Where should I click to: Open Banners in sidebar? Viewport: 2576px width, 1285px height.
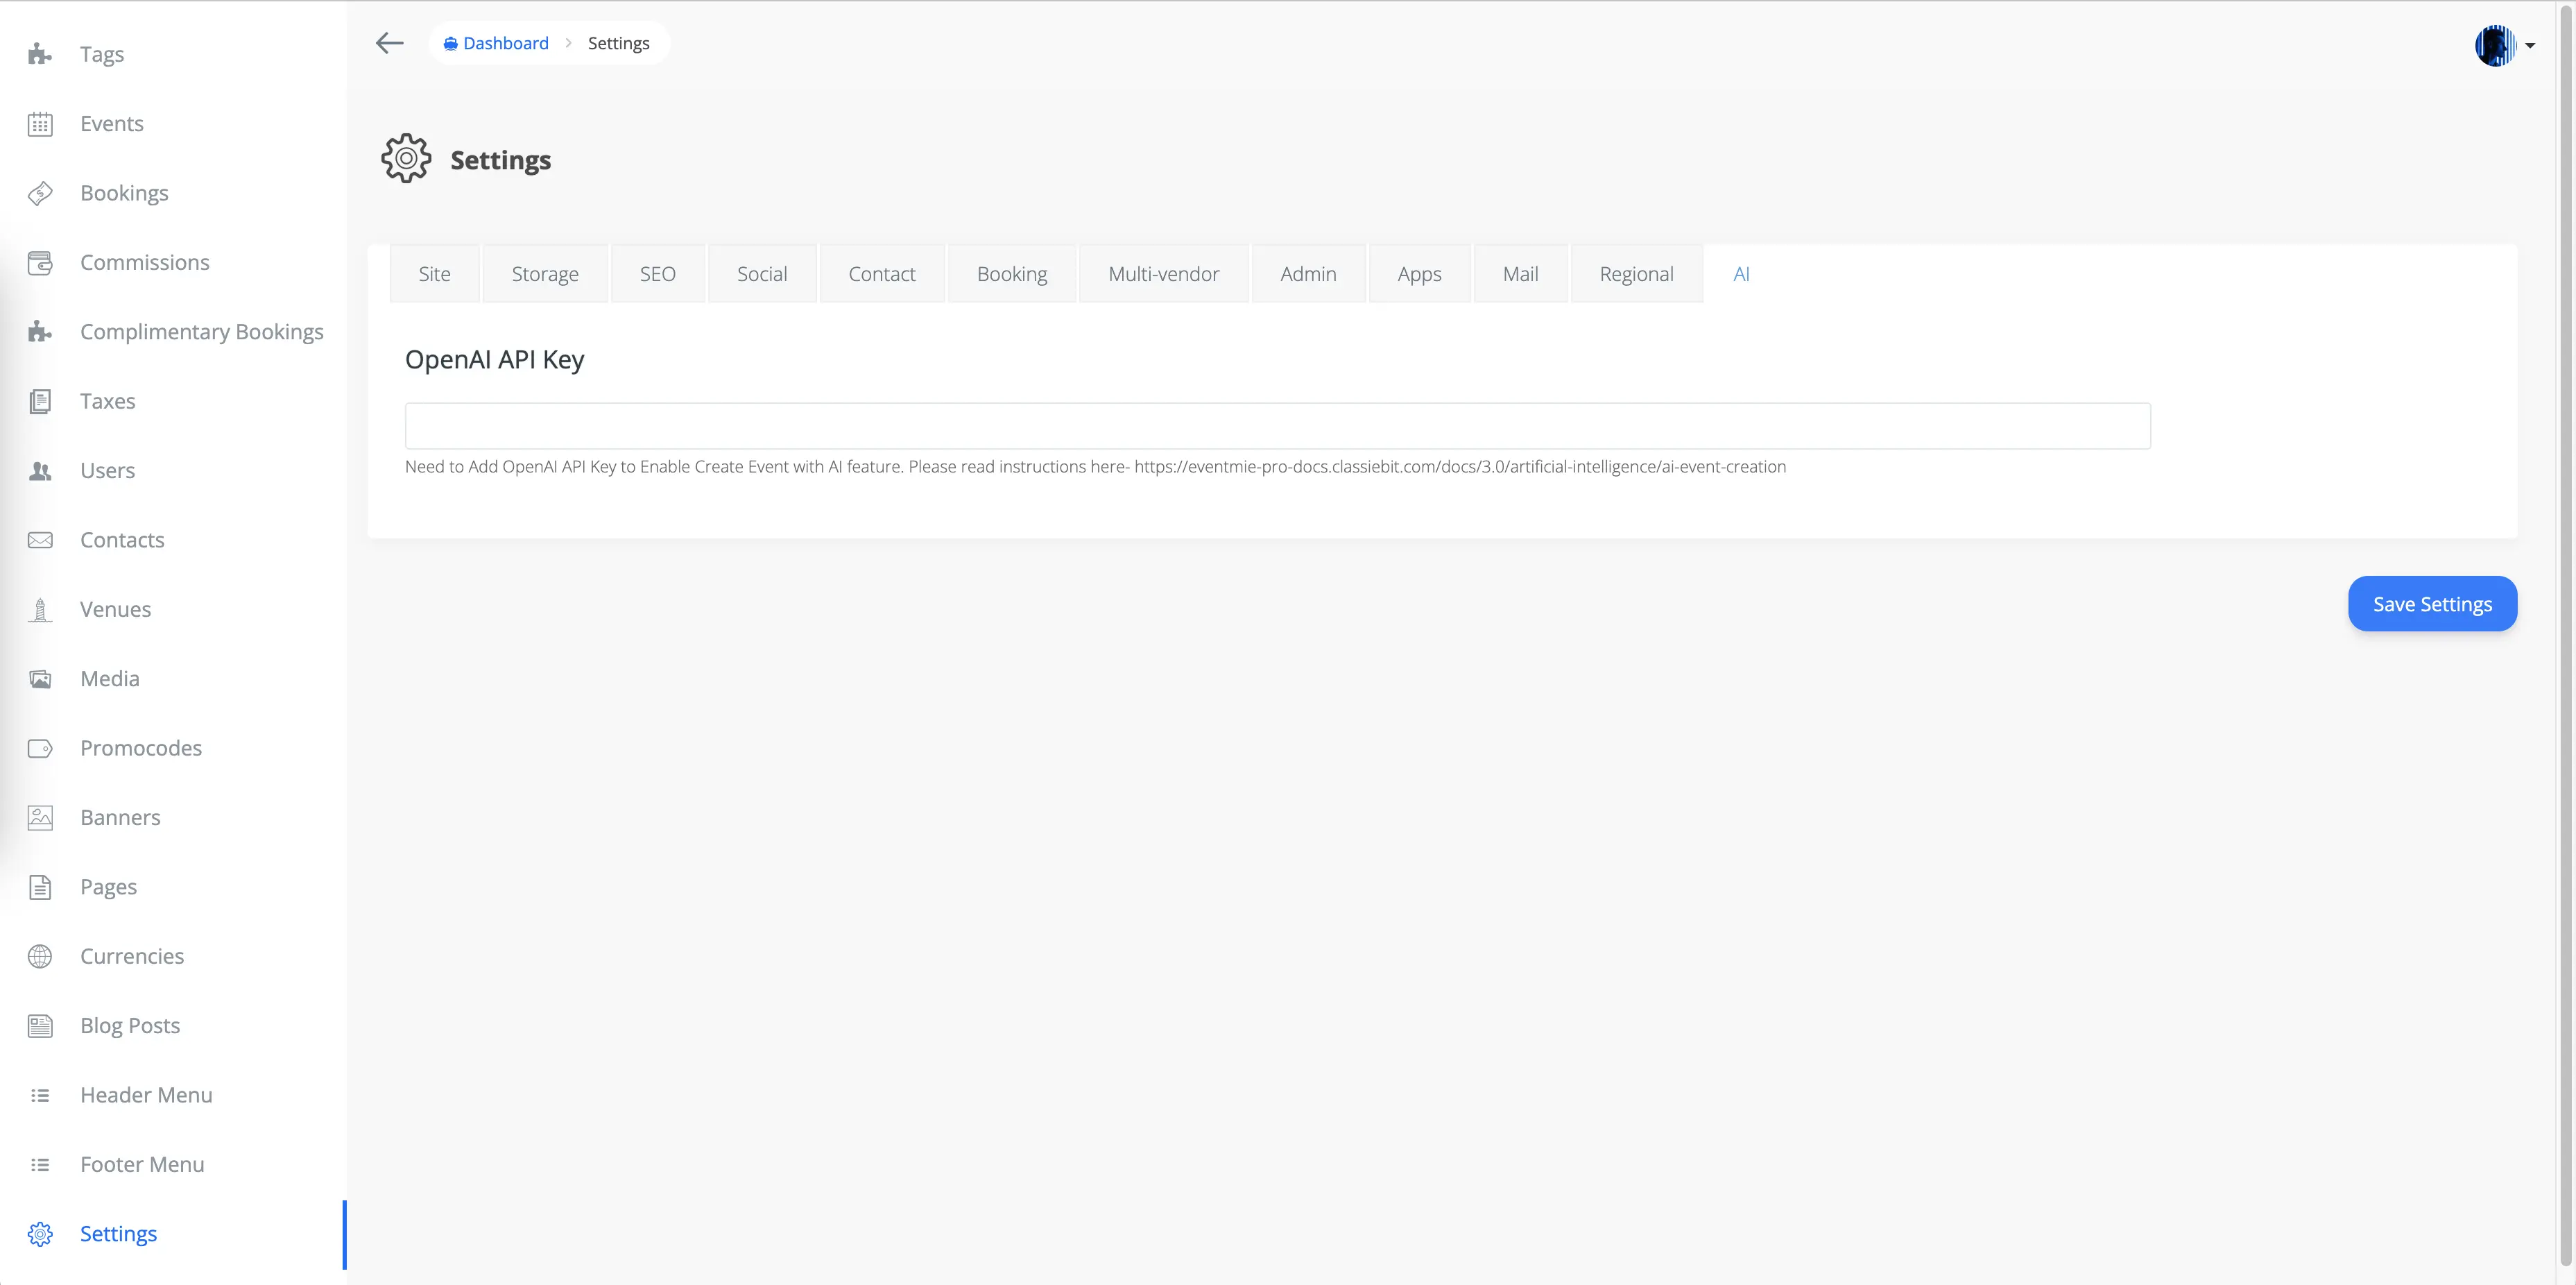tap(120, 818)
